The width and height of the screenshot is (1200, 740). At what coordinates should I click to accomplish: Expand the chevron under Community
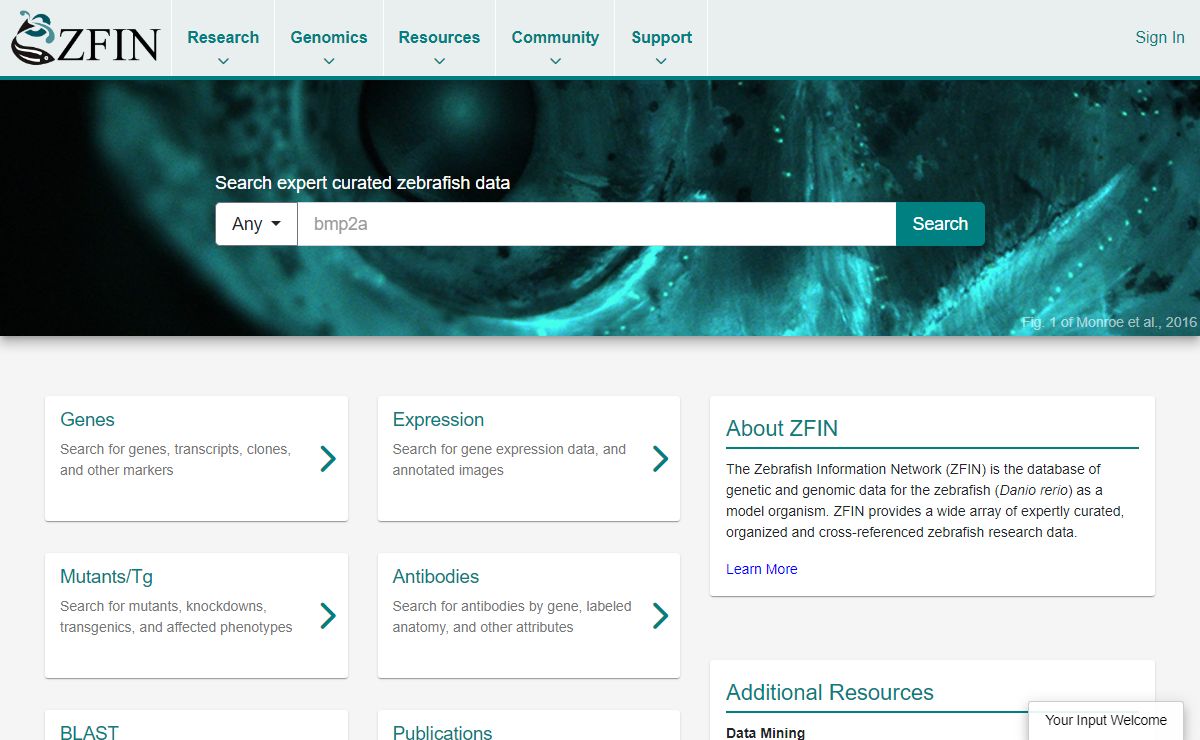[555, 61]
